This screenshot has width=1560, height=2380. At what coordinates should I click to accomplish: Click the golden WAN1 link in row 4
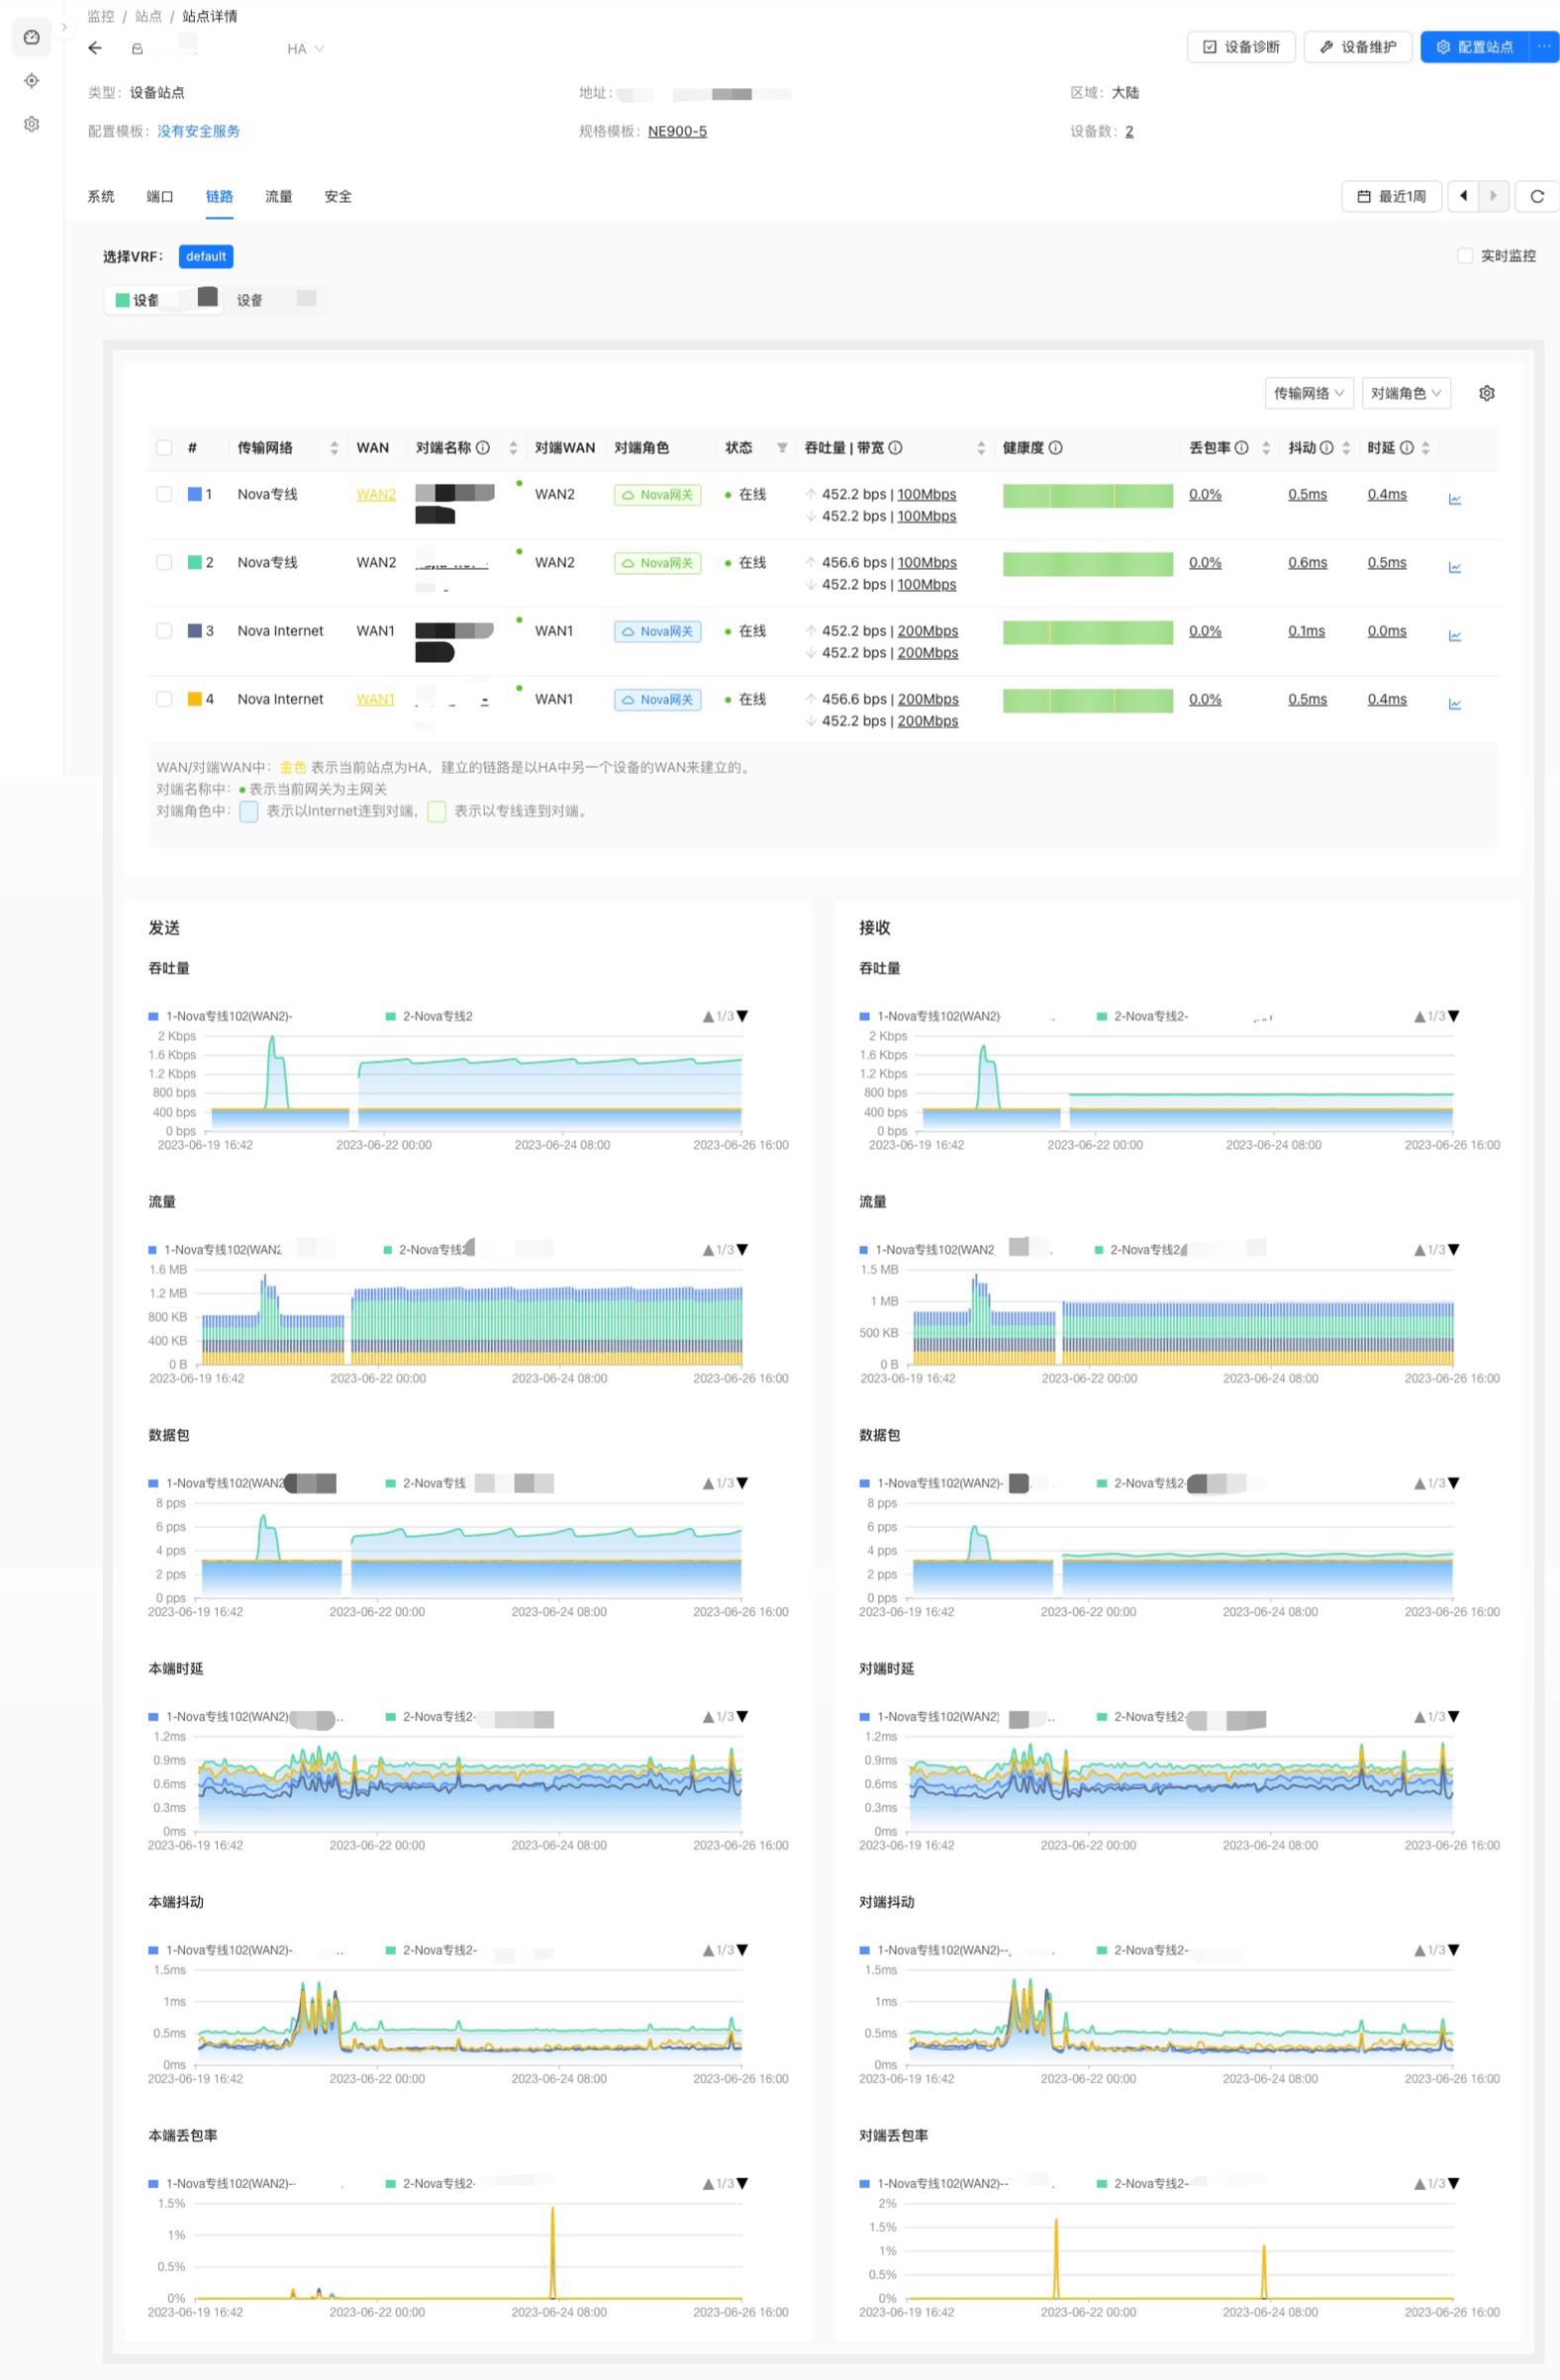click(375, 699)
